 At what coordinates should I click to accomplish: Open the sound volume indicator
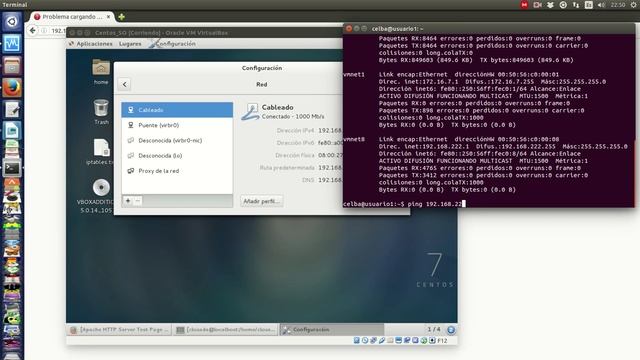601,5
